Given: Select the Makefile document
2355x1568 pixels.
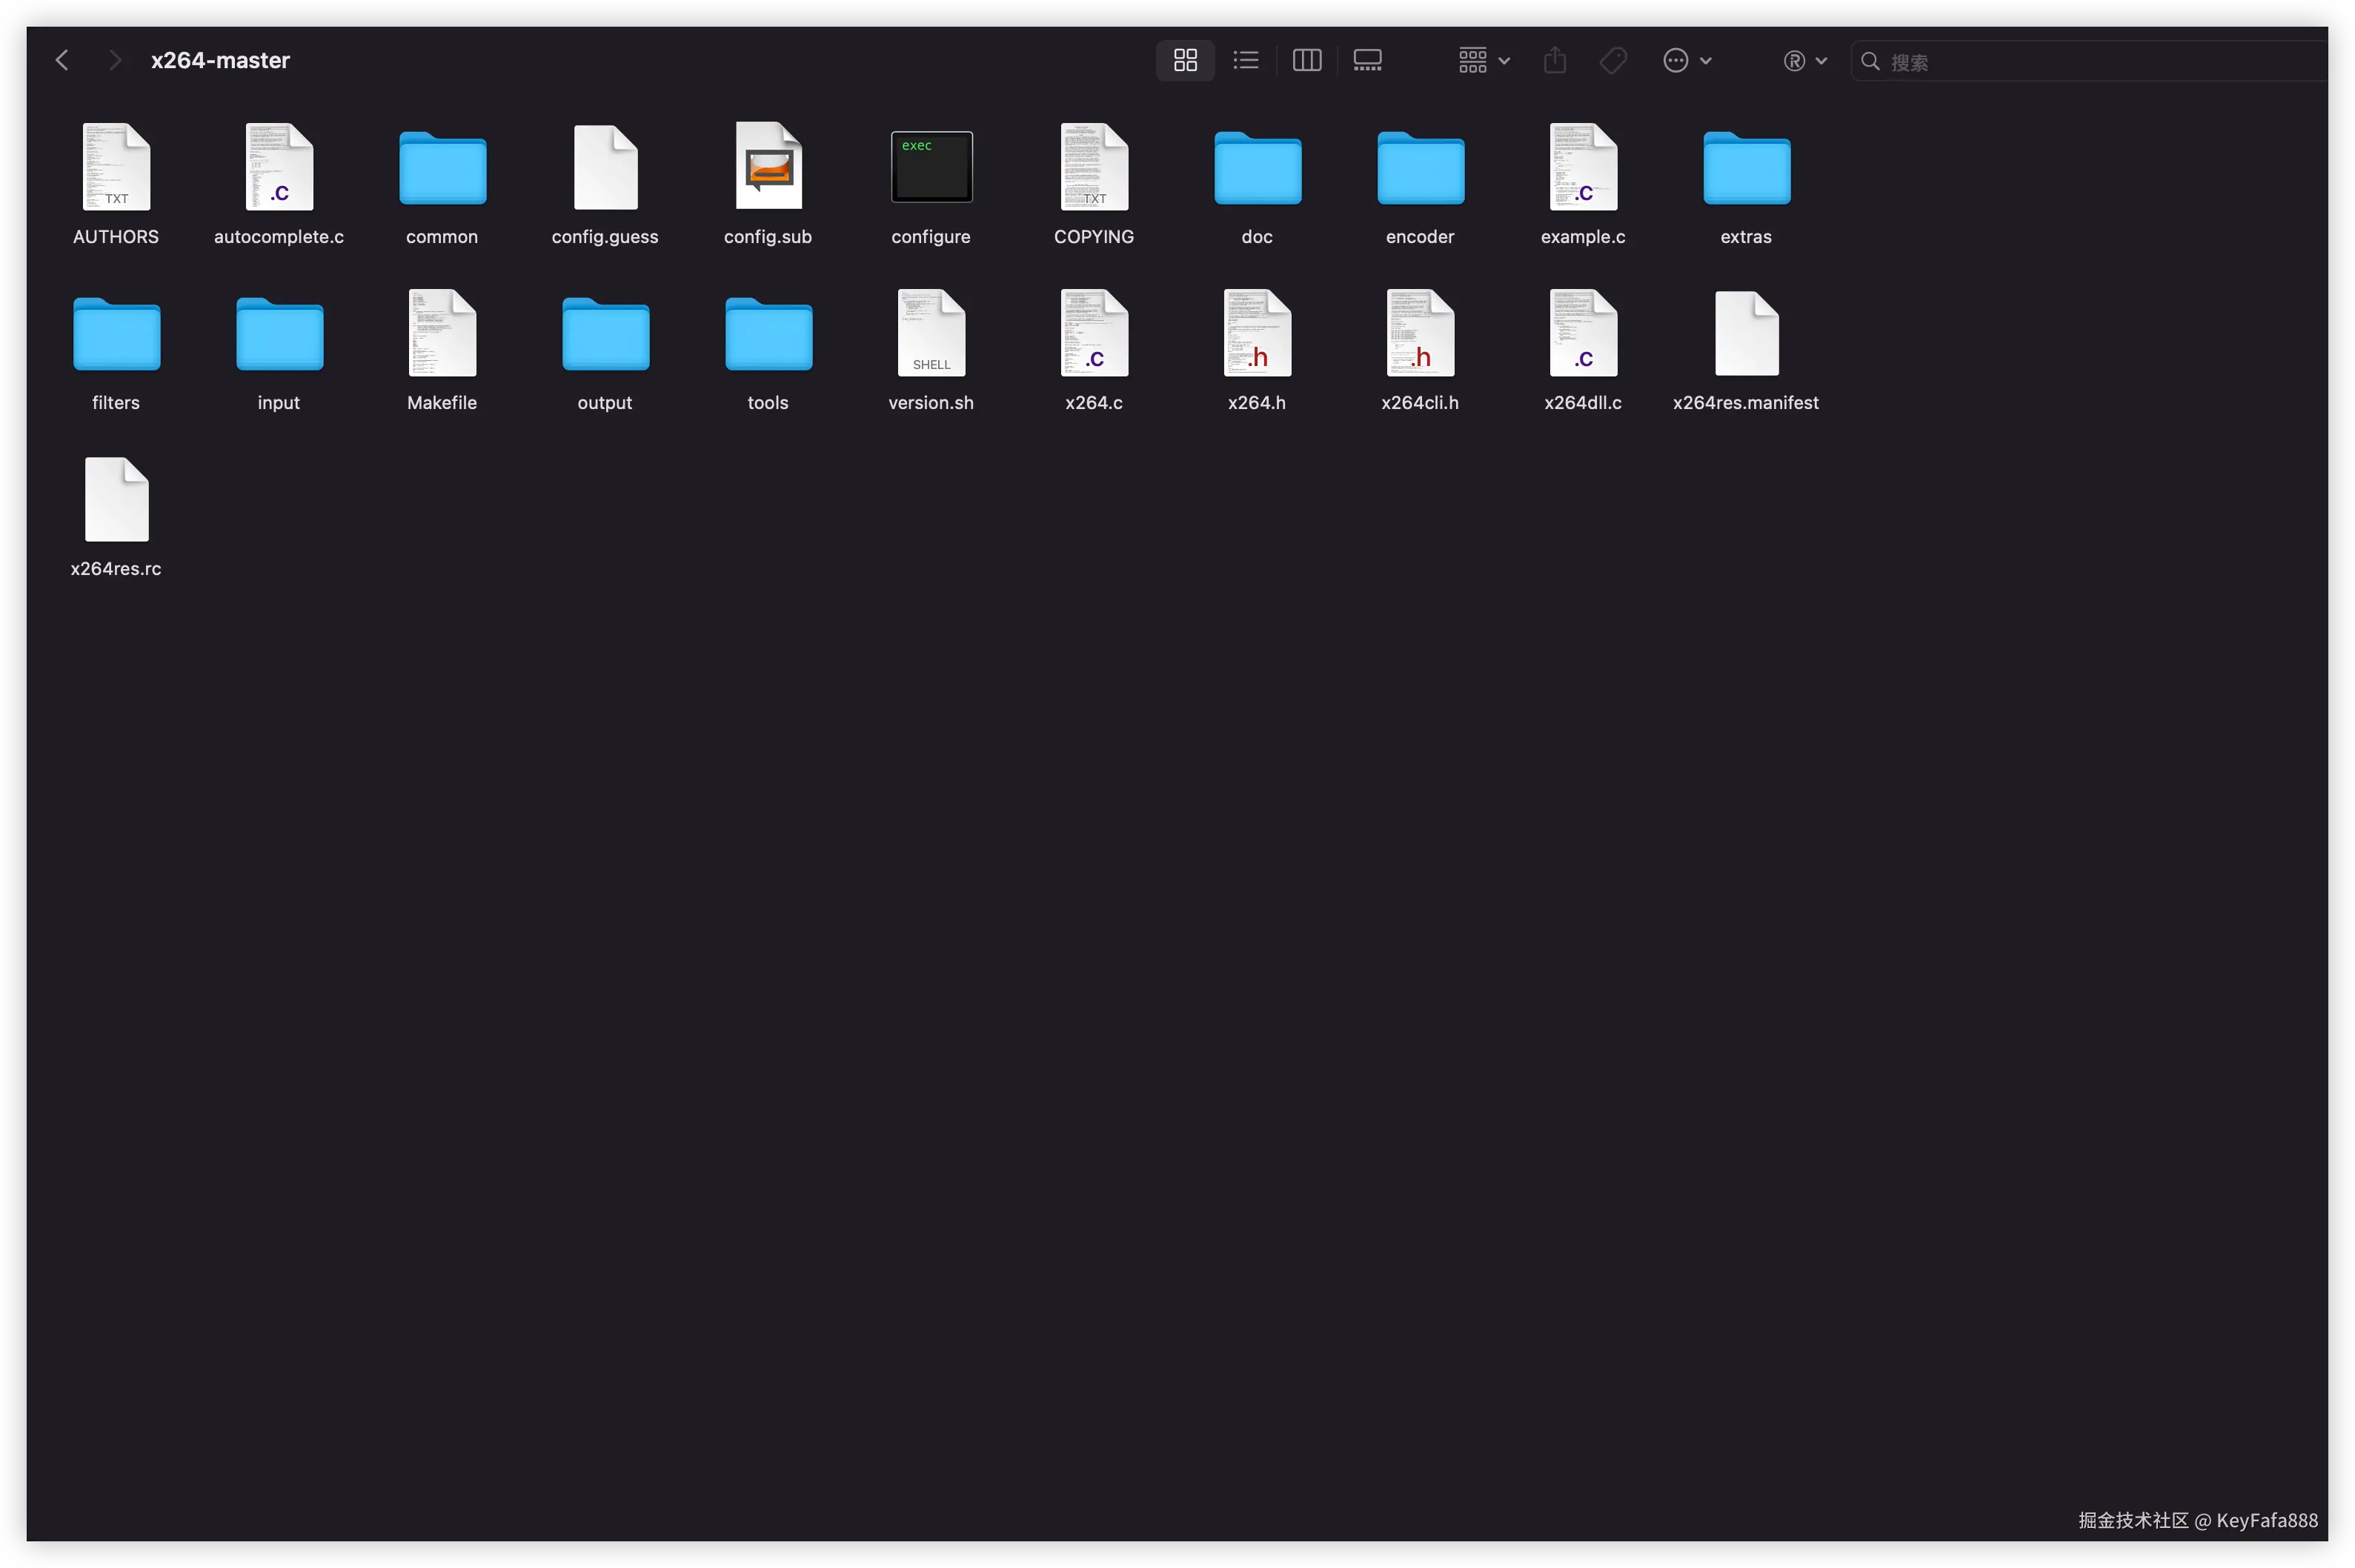Looking at the screenshot, I should coord(442,333).
